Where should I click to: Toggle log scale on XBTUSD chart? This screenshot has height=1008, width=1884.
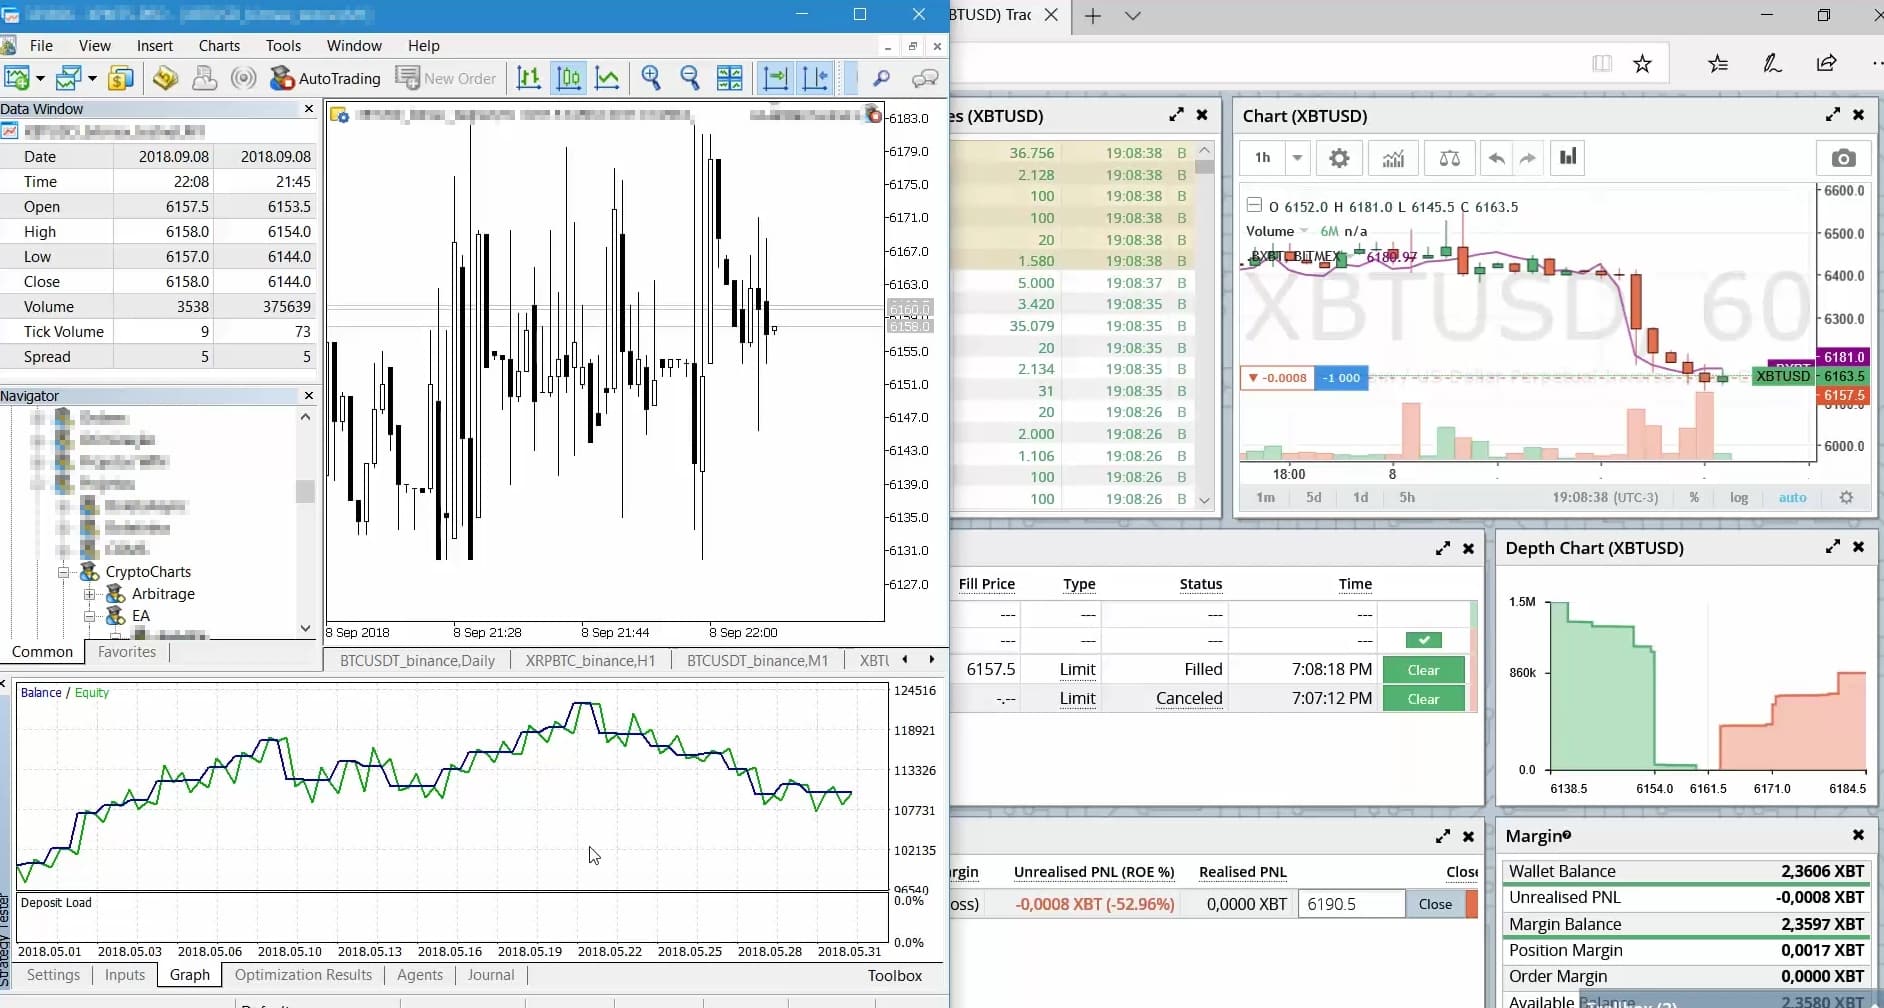coord(1739,498)
